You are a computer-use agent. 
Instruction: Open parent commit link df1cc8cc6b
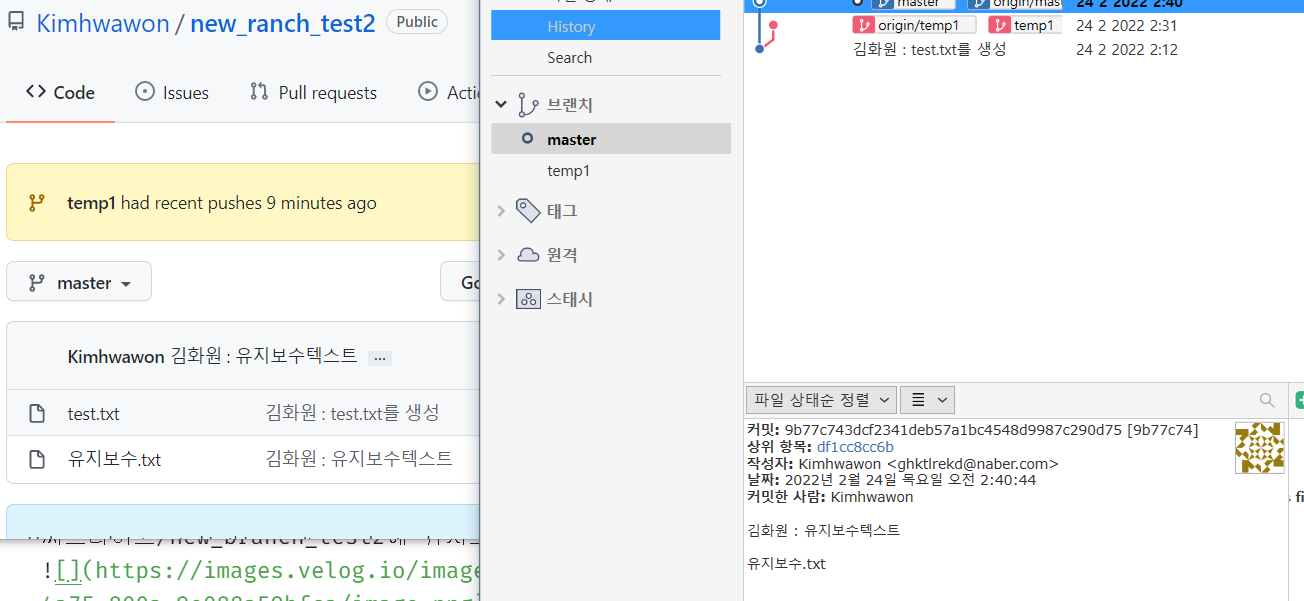click(x=855, y=447)
